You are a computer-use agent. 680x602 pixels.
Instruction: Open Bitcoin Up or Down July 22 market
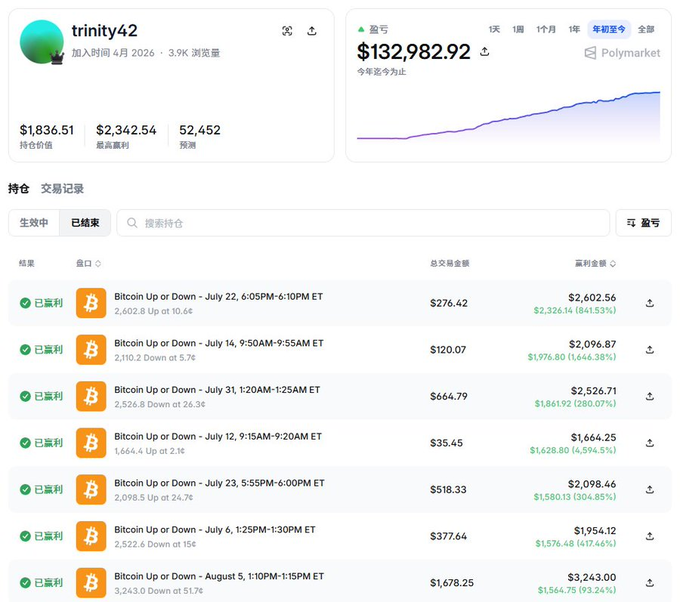(219, 297)
